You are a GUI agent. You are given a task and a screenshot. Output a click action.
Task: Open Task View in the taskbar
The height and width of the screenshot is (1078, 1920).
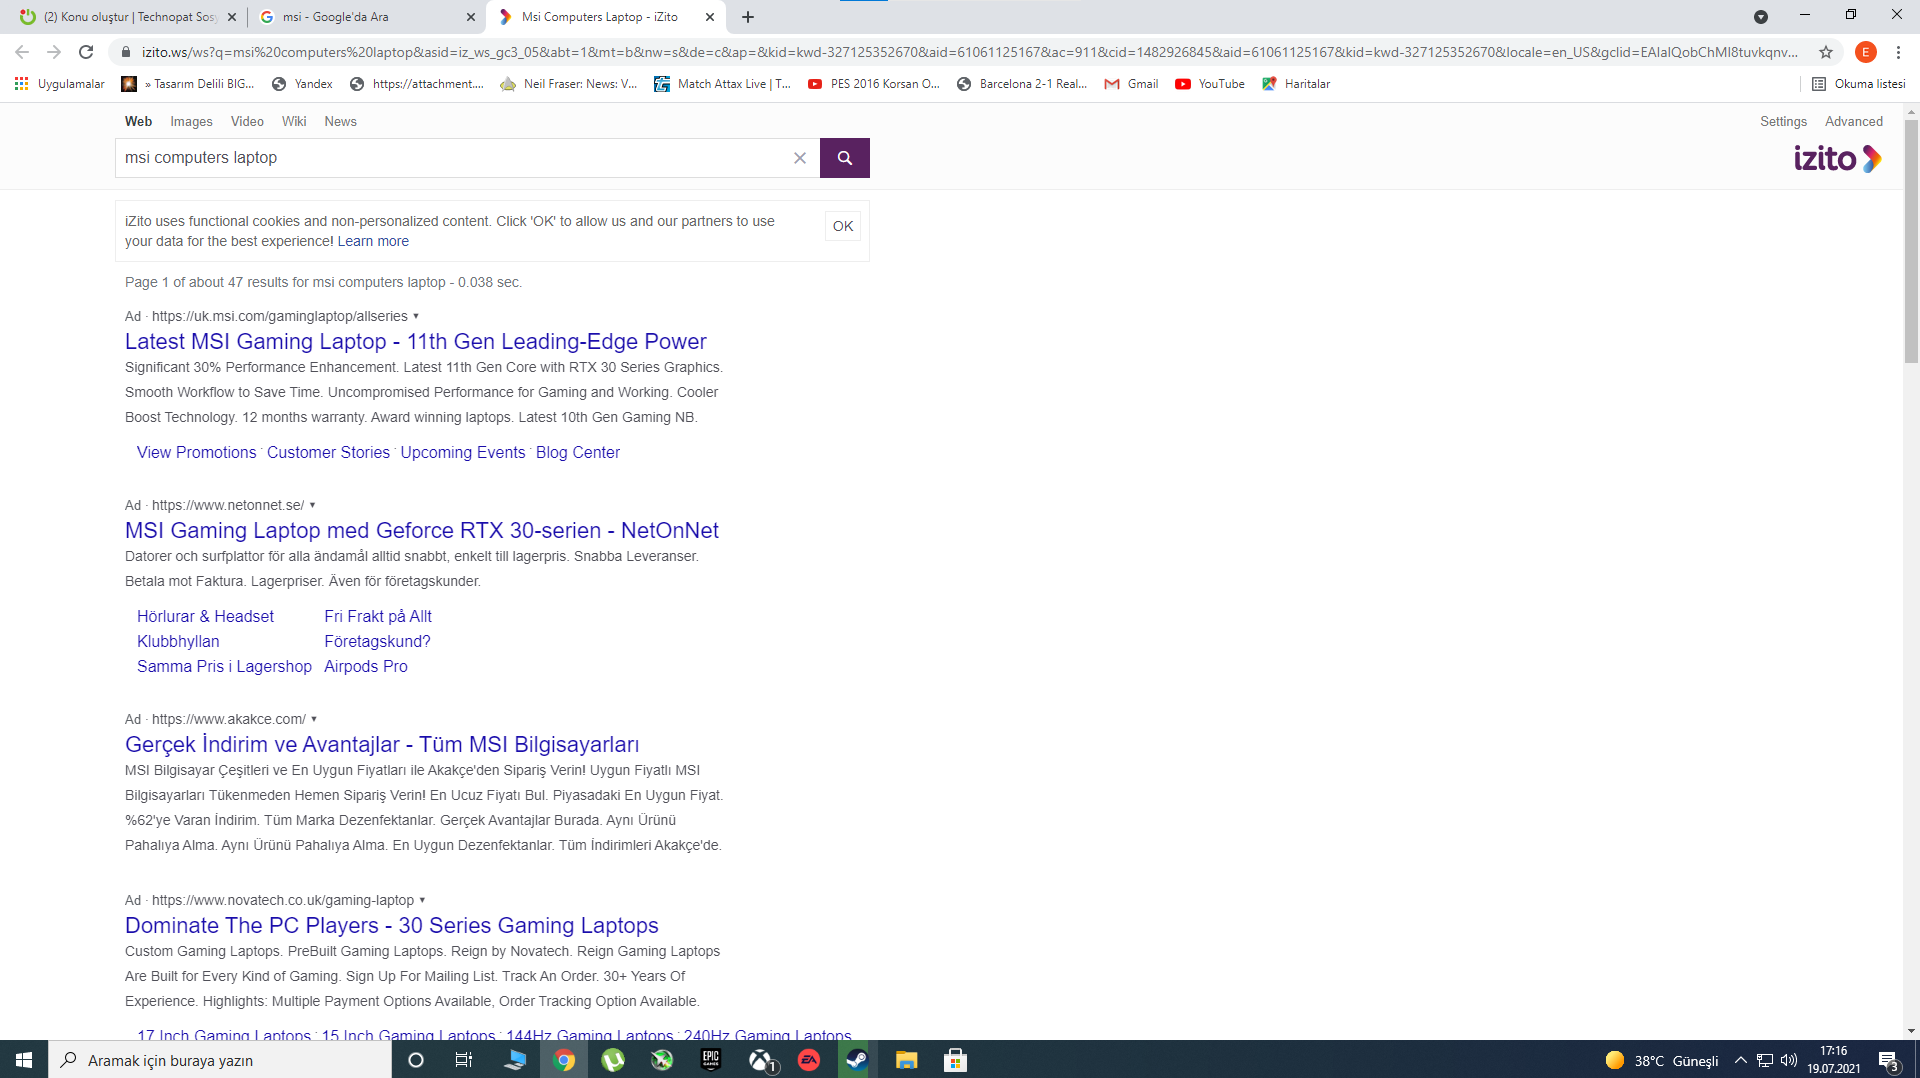[464, 1060]
